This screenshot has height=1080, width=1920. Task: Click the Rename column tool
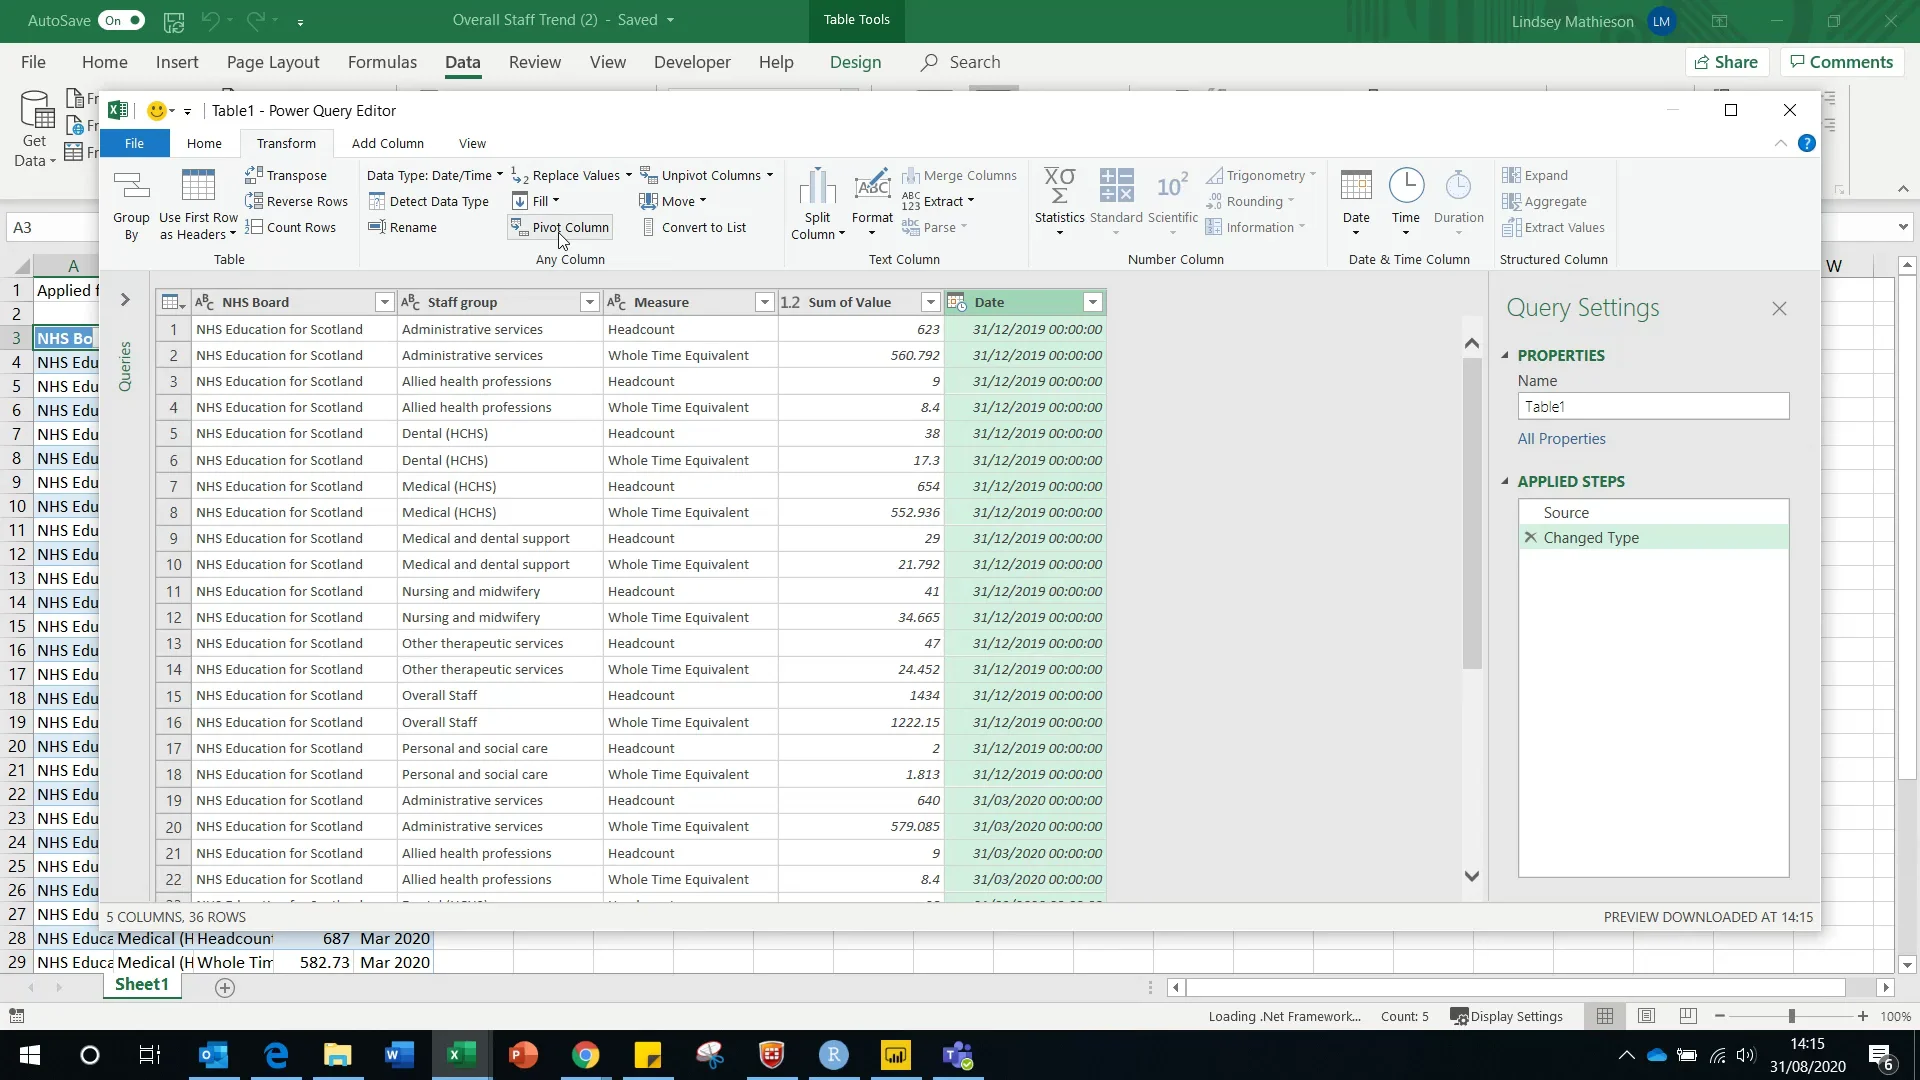[x=402, y=227]
